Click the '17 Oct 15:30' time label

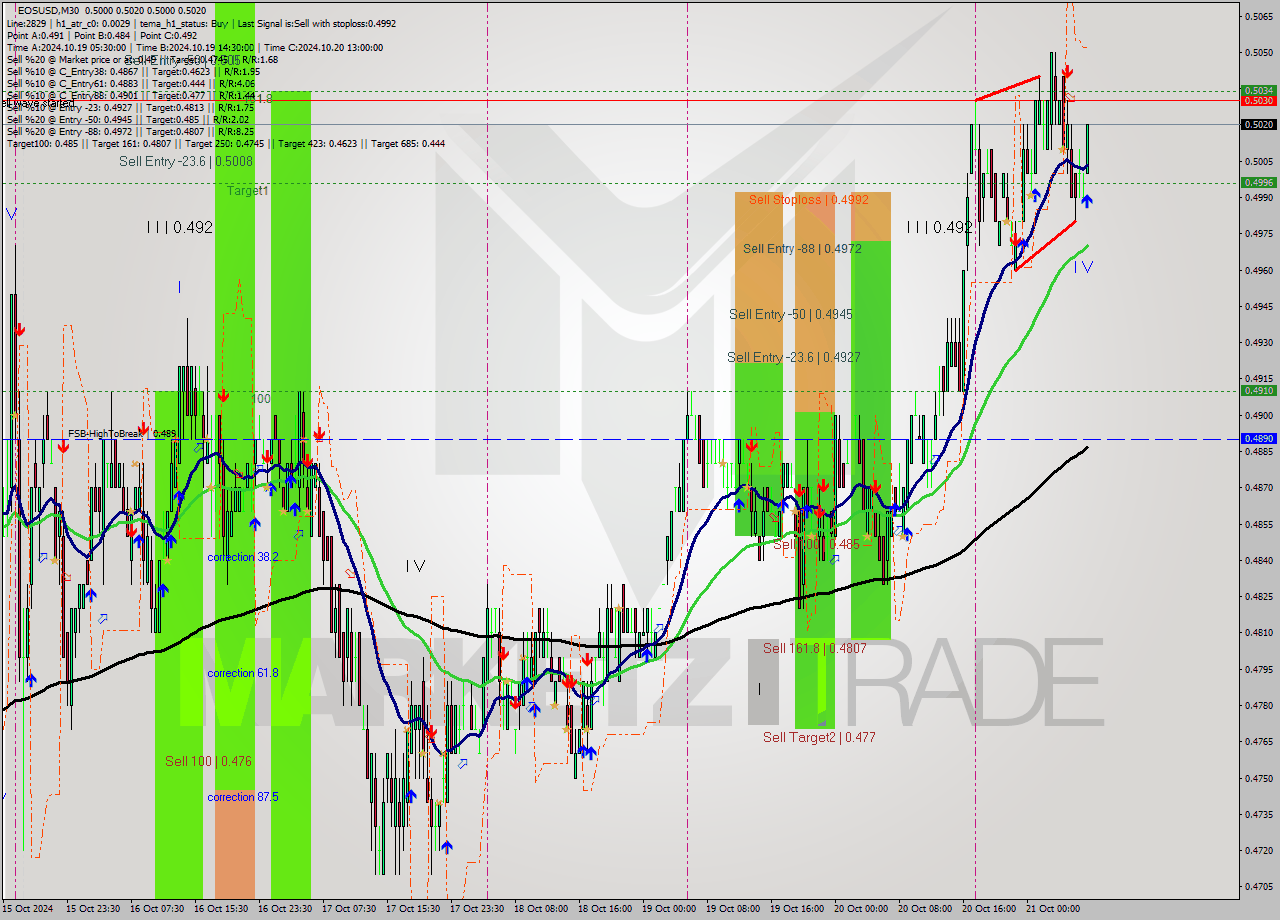click(x=414, y=909)
